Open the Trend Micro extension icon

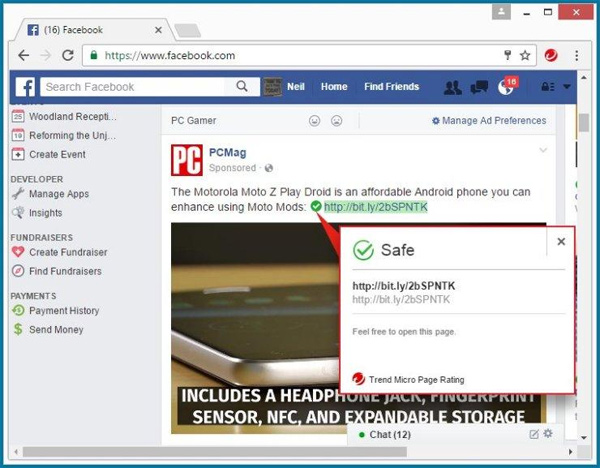click(551, 56)
